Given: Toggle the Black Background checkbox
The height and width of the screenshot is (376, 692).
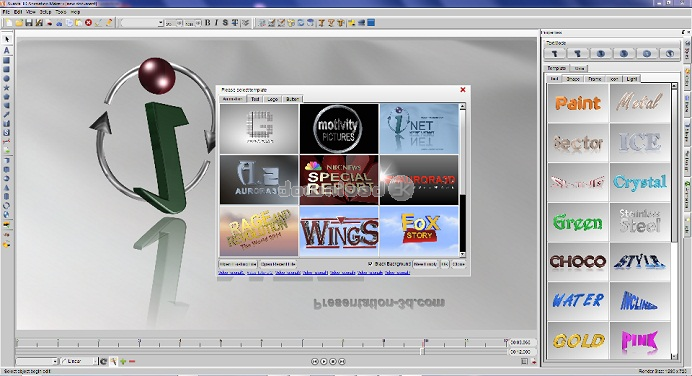Looking at the screenshot, I should point(370,264).
